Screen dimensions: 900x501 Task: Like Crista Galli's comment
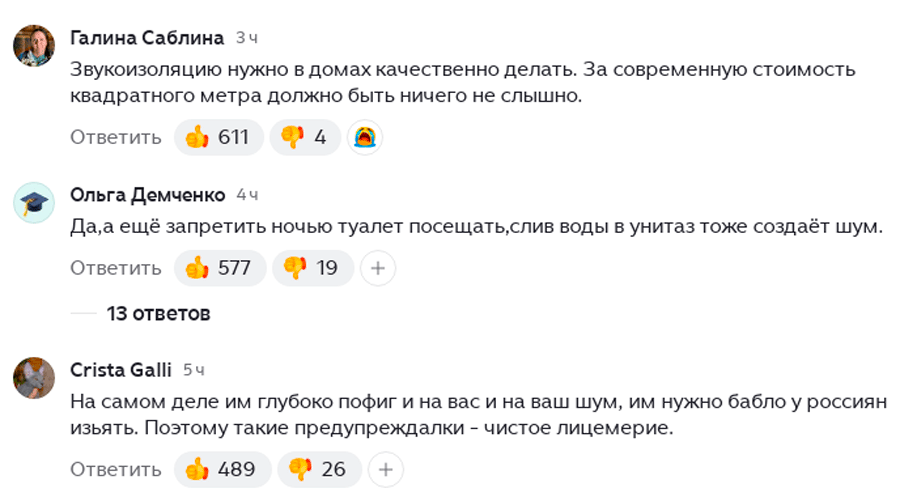pos(222,469)
